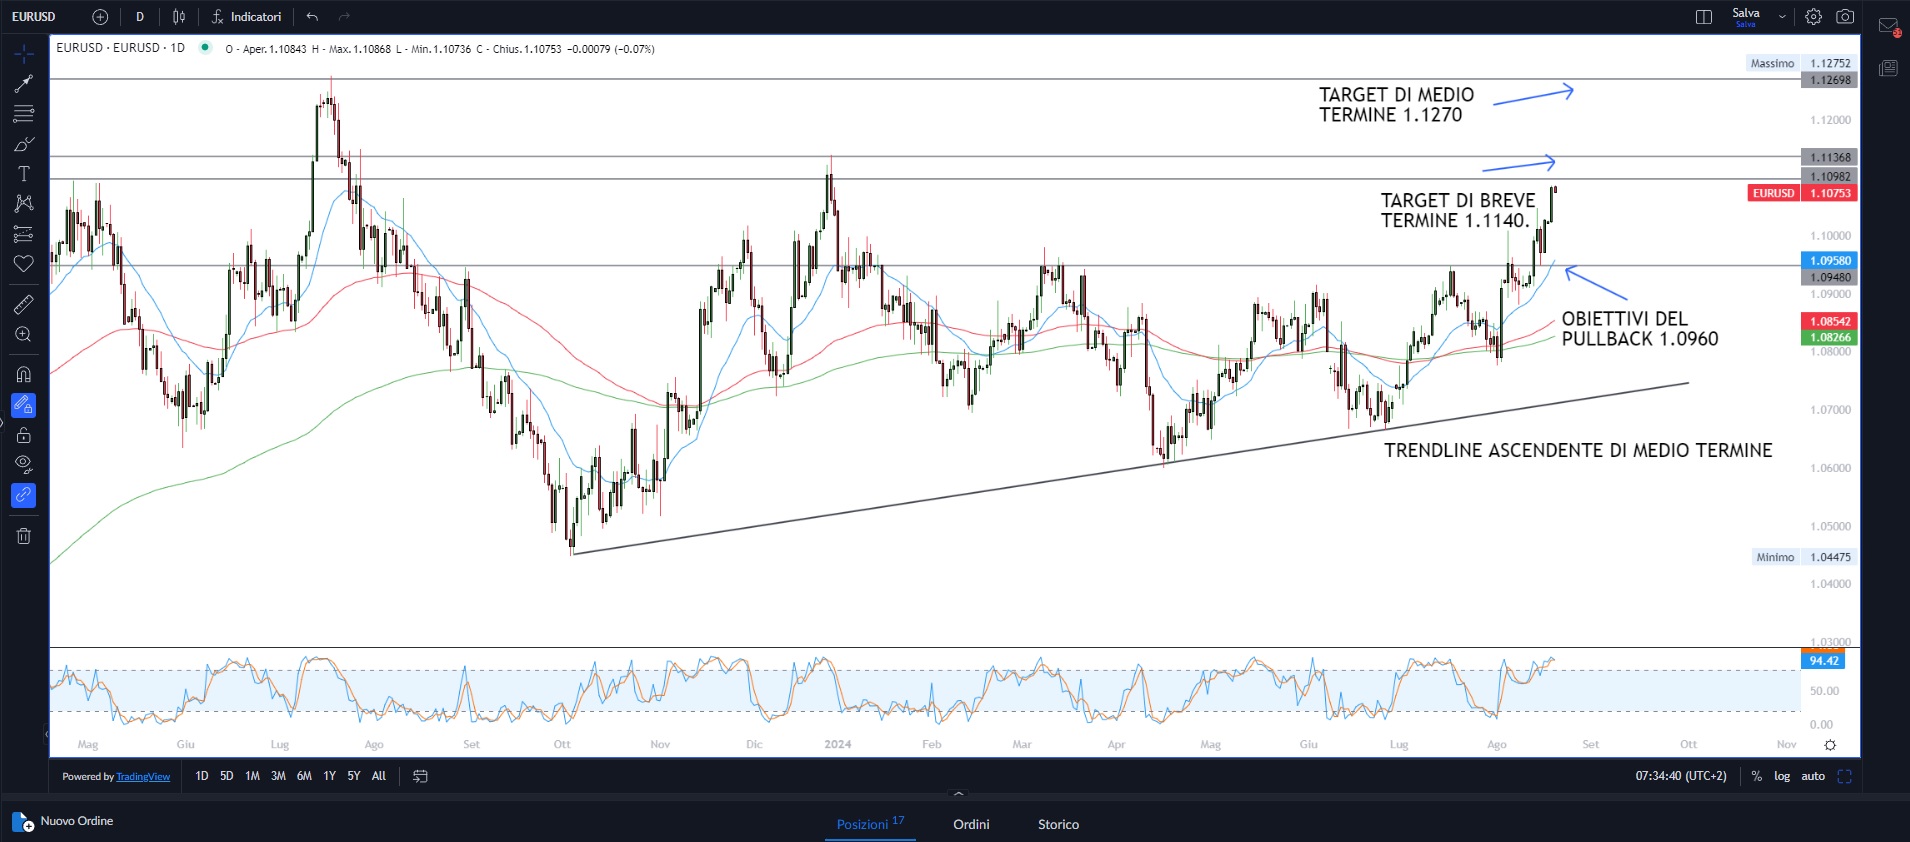1910x842 pixels.
Task: Pick the ruler measure tool
Action: click(24, 305)
